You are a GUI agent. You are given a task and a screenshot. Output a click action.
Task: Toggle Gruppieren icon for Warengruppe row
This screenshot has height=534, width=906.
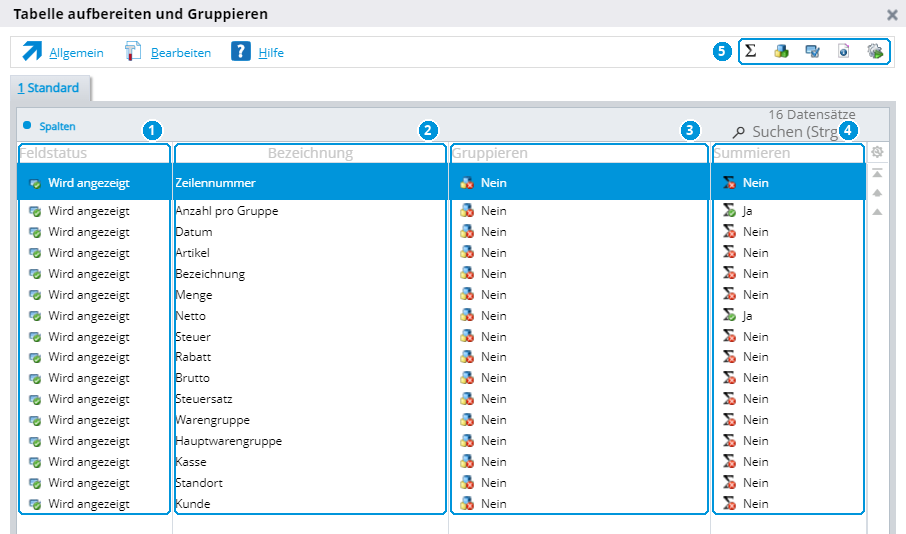(467, 420)
